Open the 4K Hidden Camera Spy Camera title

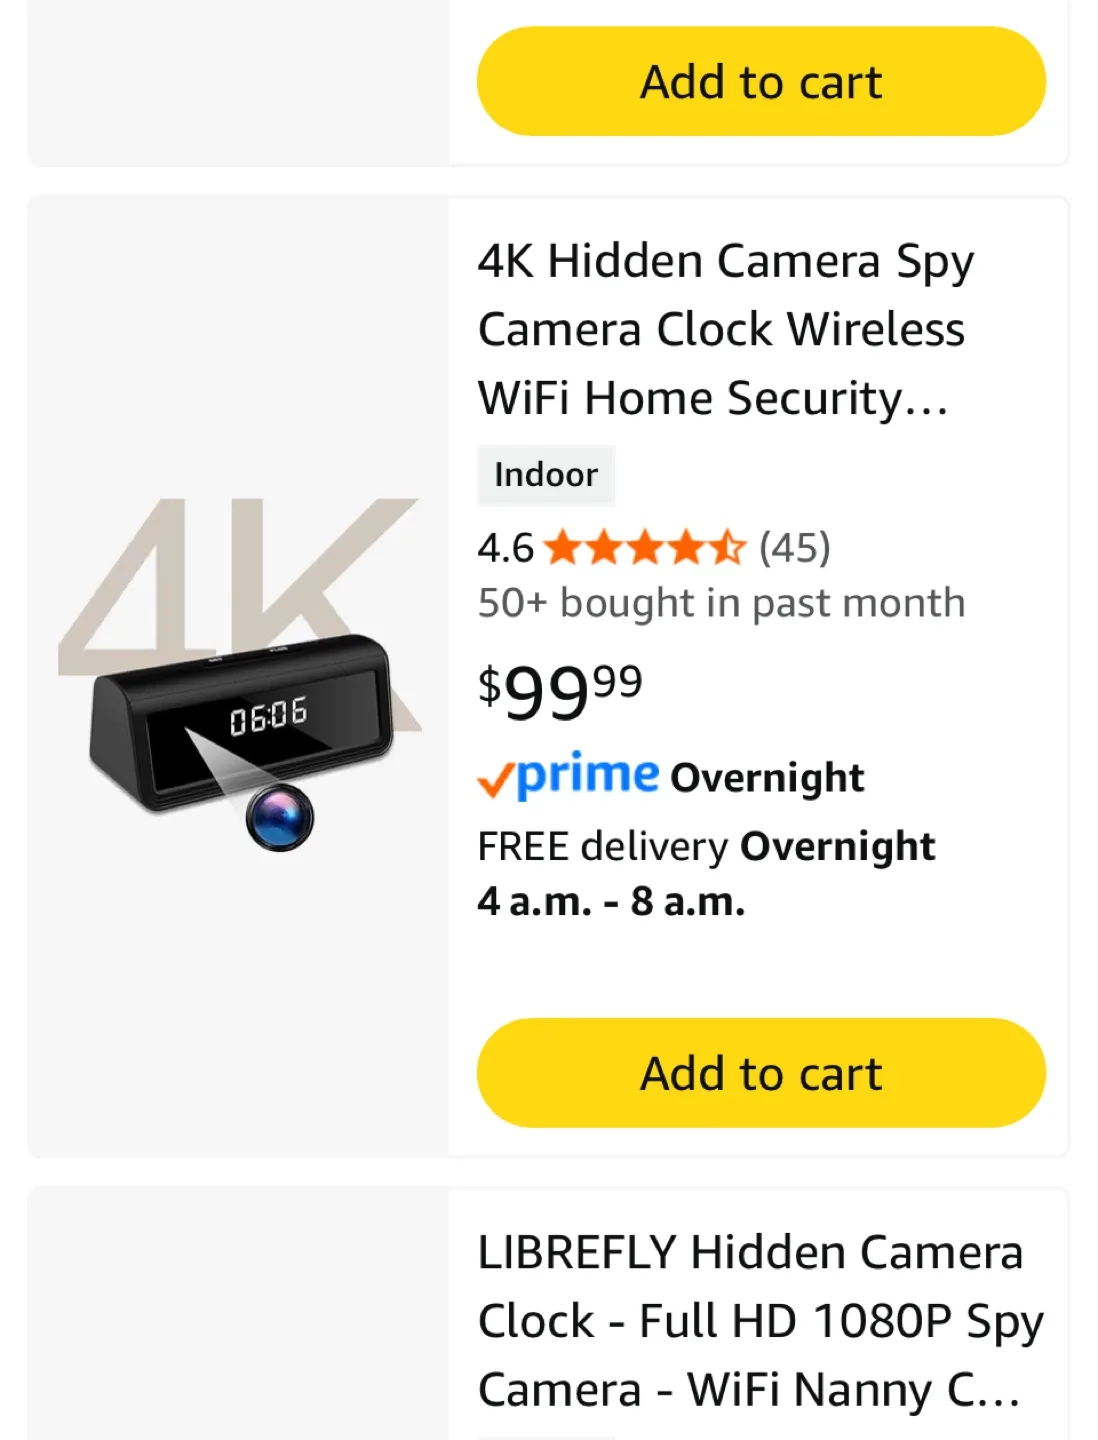pyautogui.click(x=725, y=329)
